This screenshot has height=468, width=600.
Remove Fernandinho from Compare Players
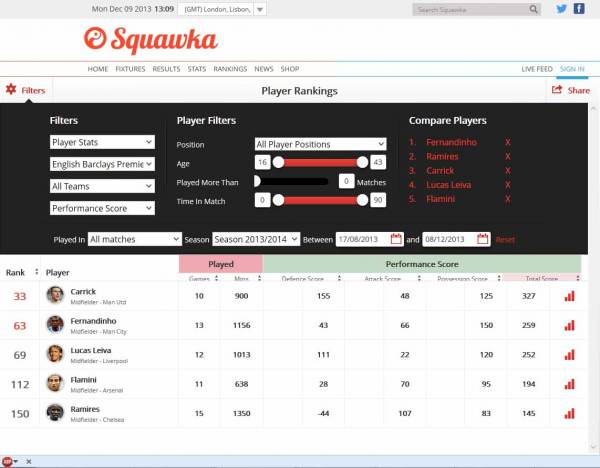pos(507,142)
